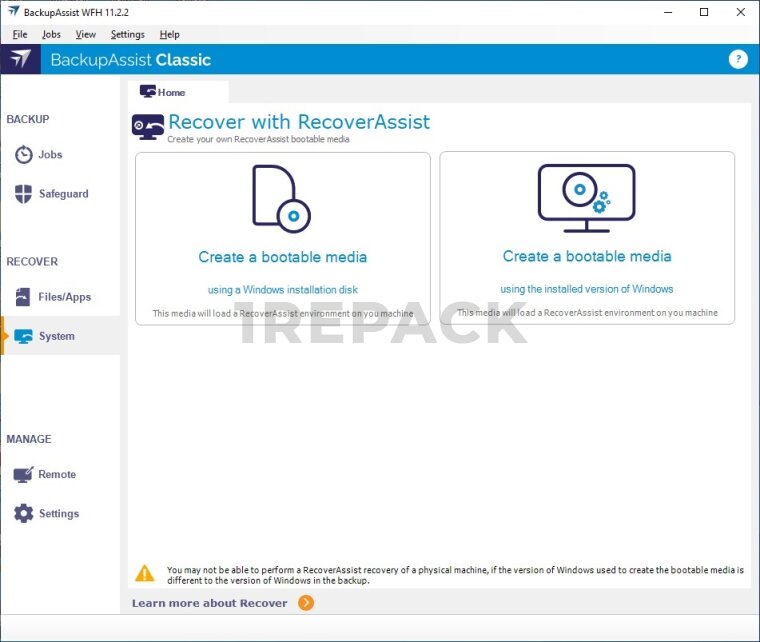The image size is (760, 642).
Task: Create bootable media using installed version of Windows
Action: pyautogui.click(x=587, y=256)
